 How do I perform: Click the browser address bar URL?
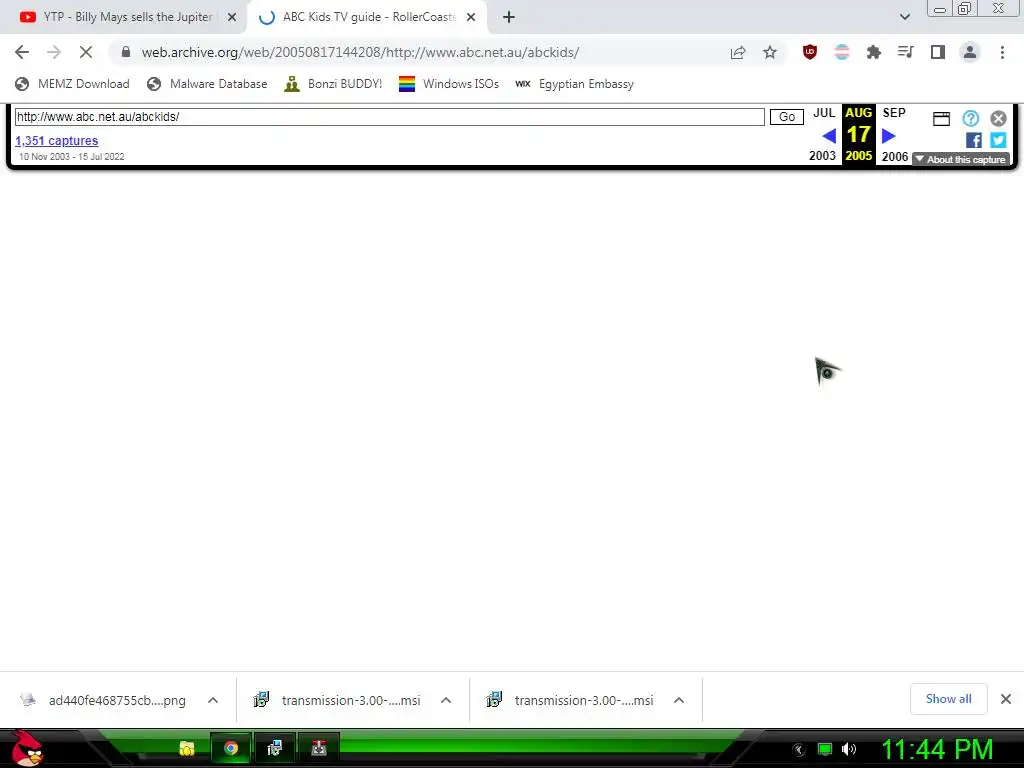[x=360, y=52]
